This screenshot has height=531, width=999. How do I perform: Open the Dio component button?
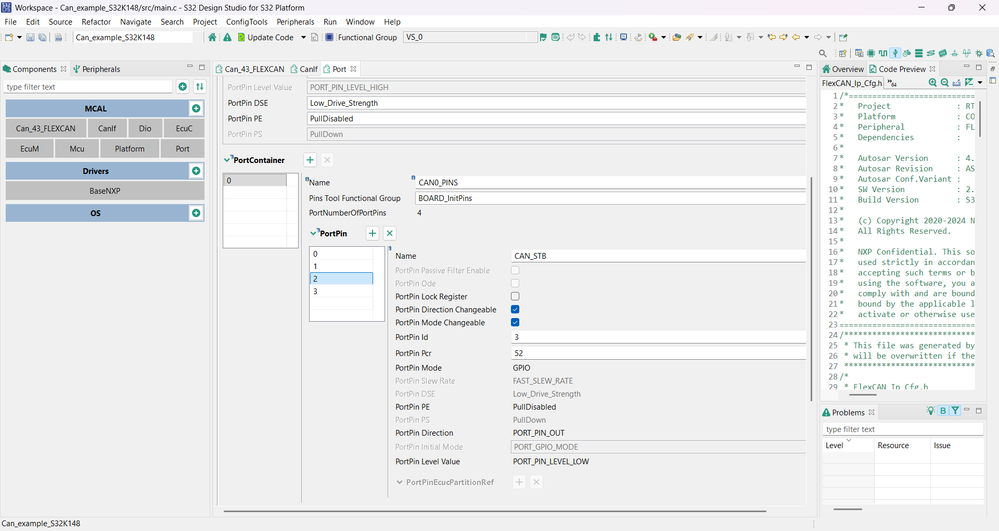pos(145,128)
